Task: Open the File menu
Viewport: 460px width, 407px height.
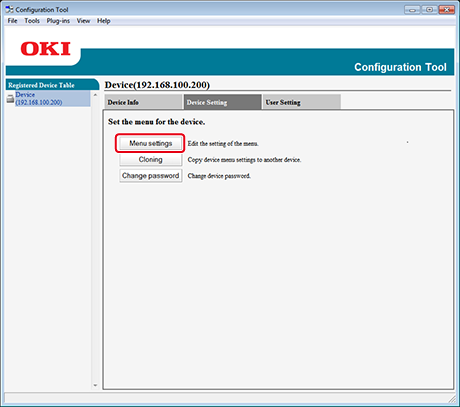Action: tap(12, 21)
